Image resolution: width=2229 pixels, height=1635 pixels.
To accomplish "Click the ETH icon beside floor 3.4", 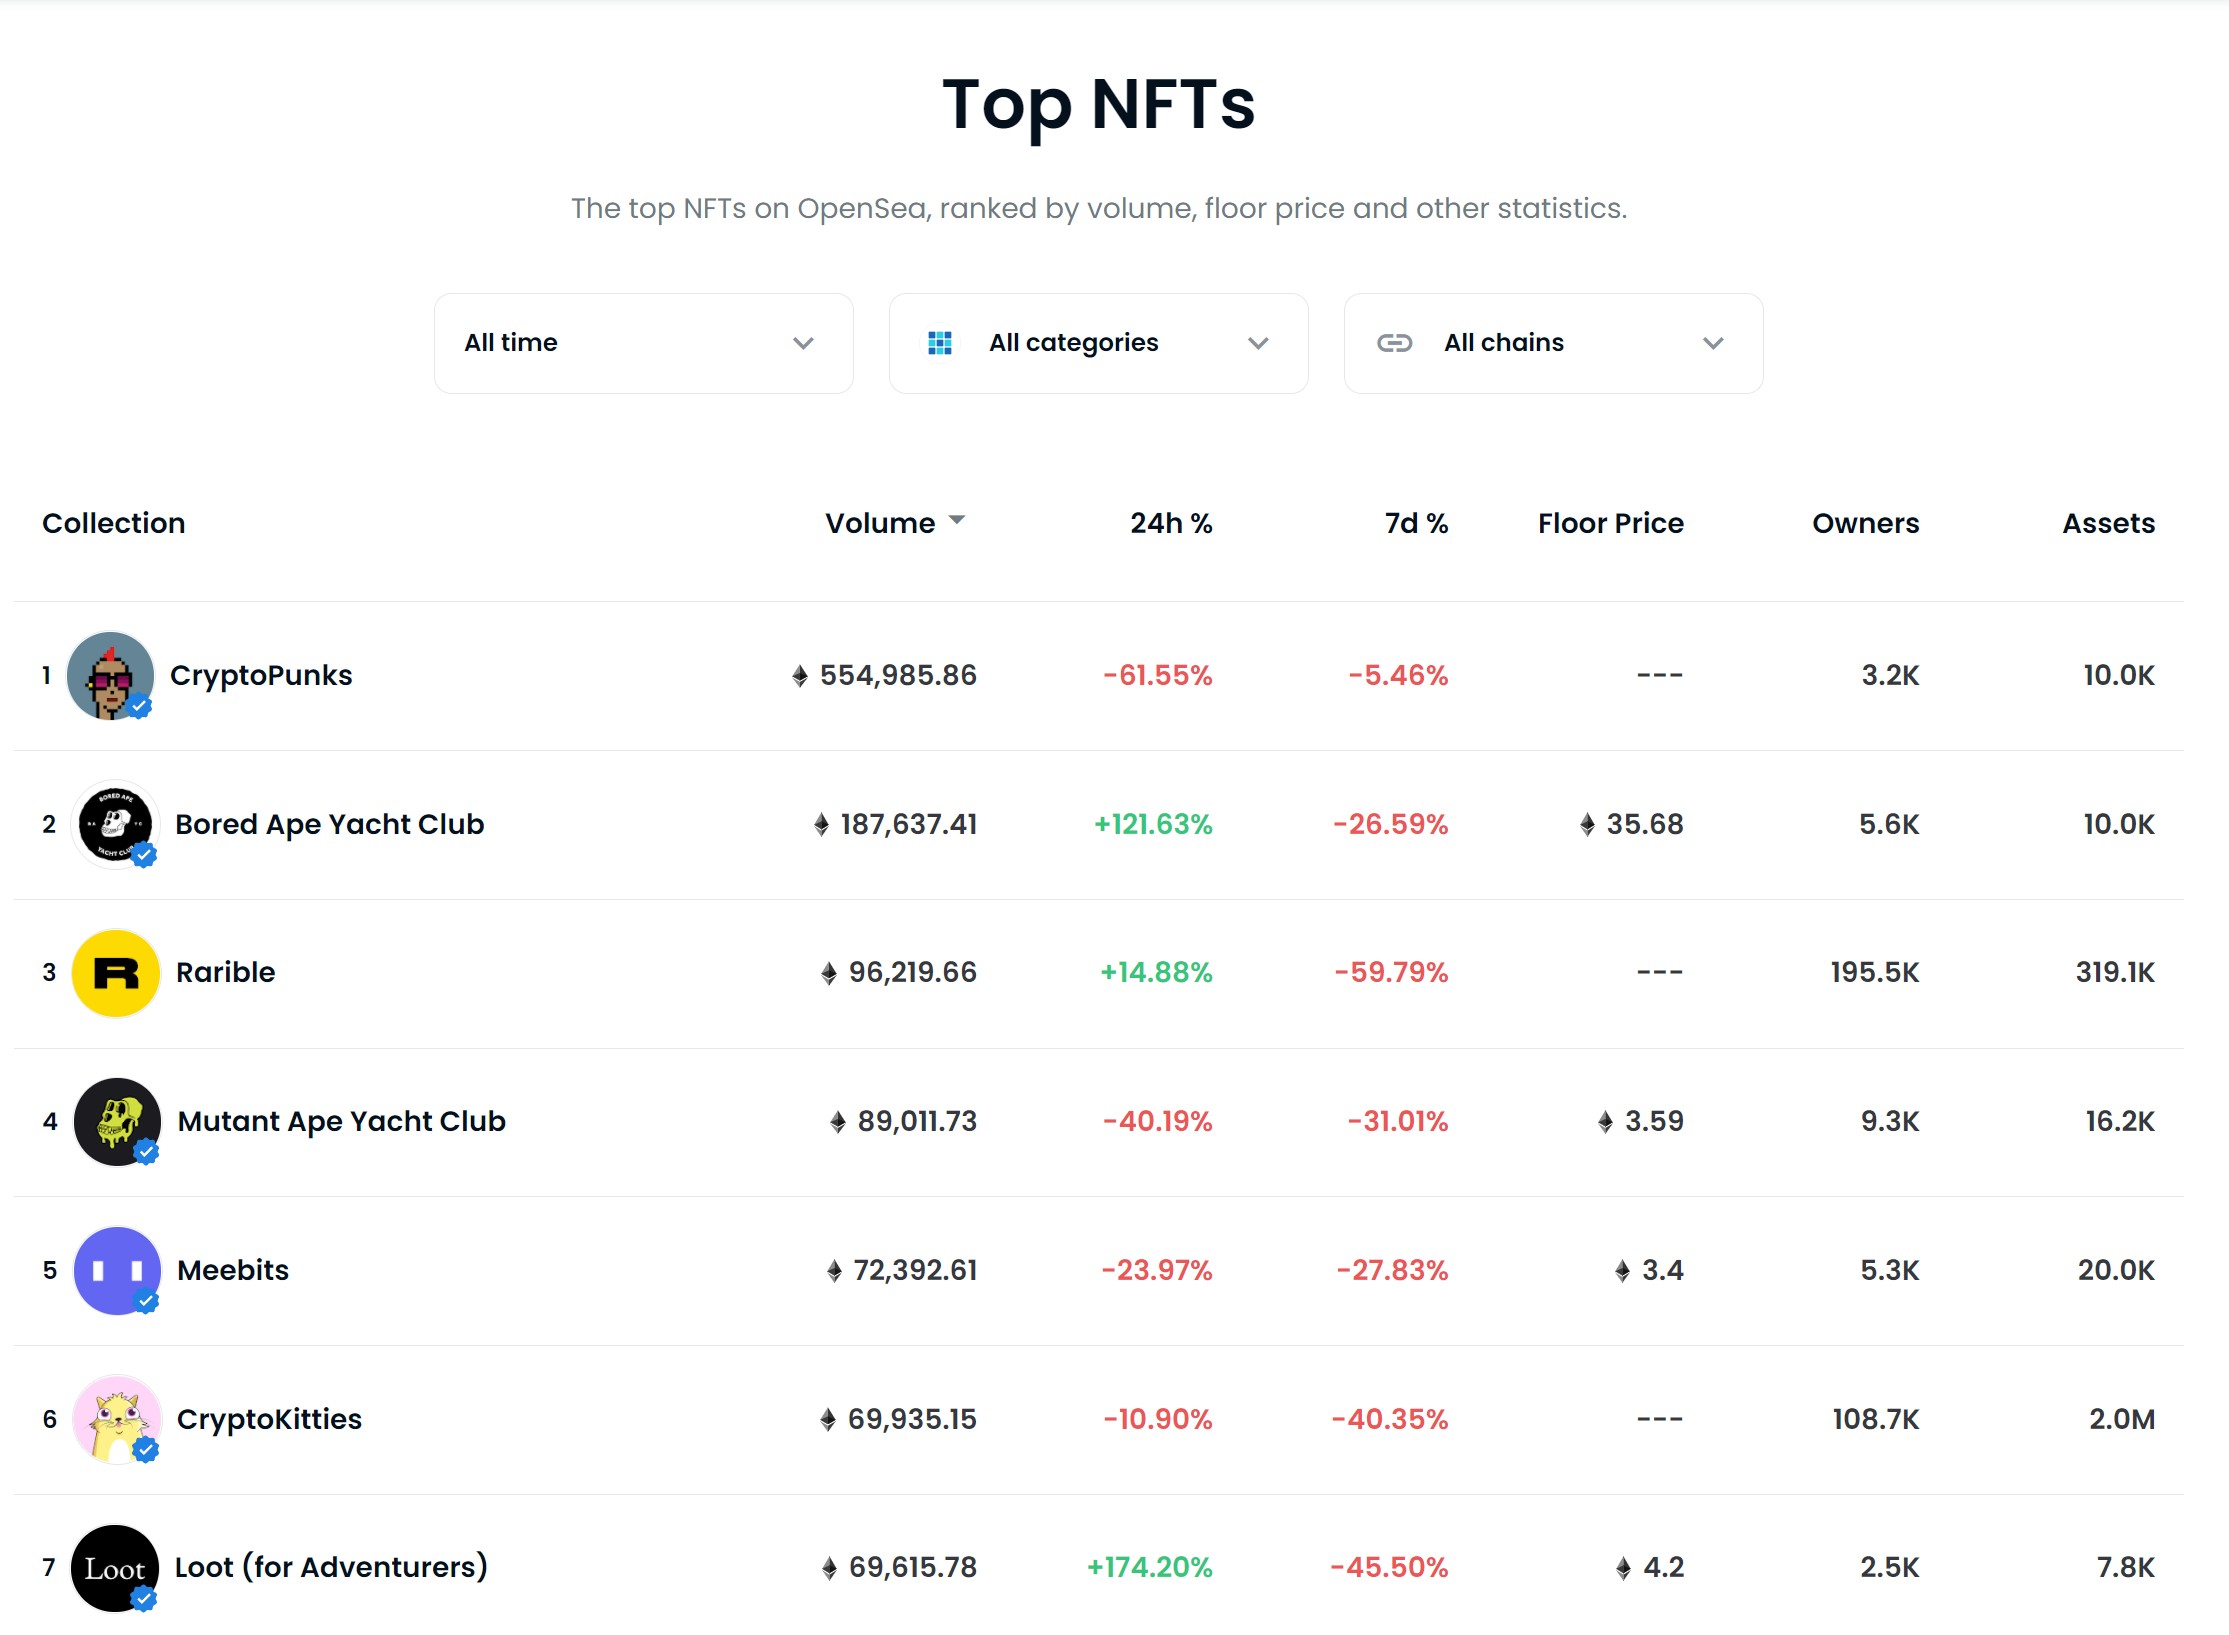I will pyautogui.click(x=1622, y=1271).
